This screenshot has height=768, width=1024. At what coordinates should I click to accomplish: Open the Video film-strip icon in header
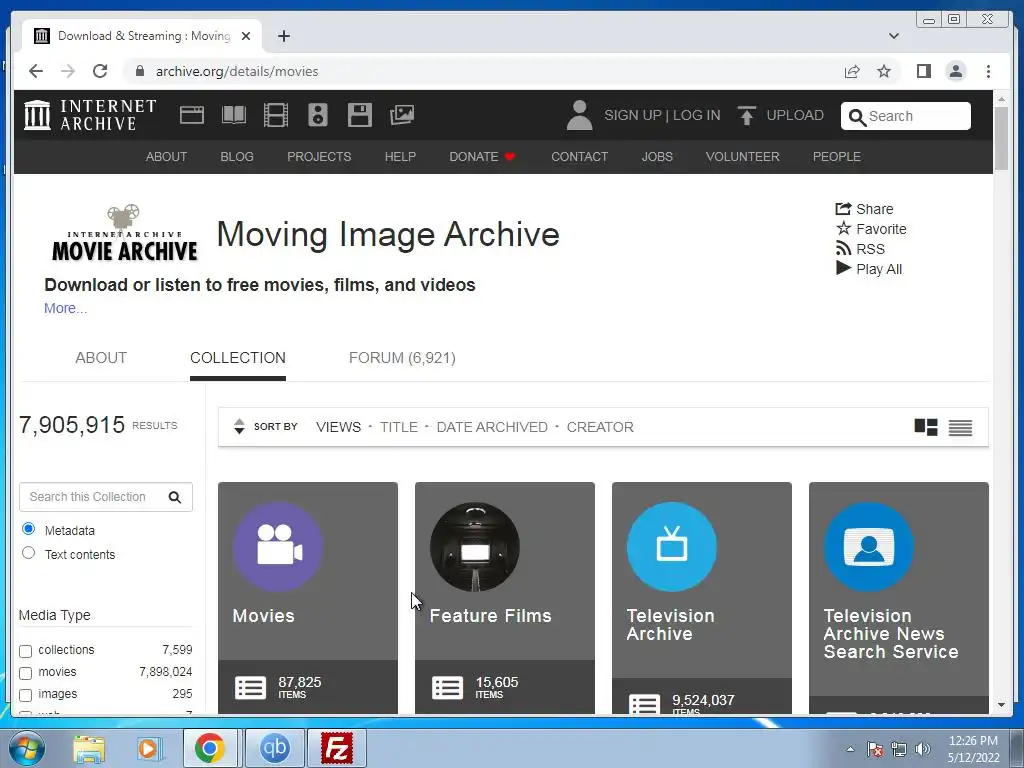276,115
